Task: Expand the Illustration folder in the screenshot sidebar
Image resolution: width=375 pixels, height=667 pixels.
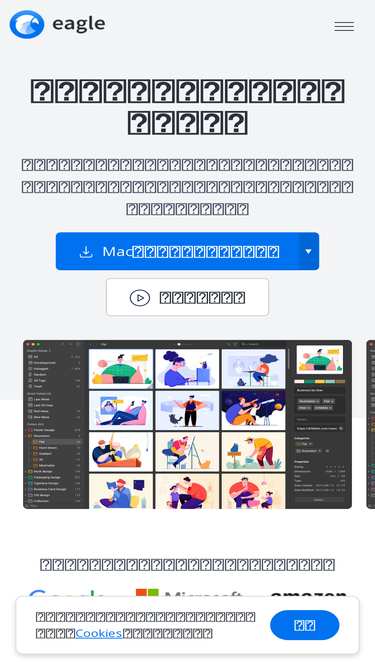Action: click(x=26, y=436)
